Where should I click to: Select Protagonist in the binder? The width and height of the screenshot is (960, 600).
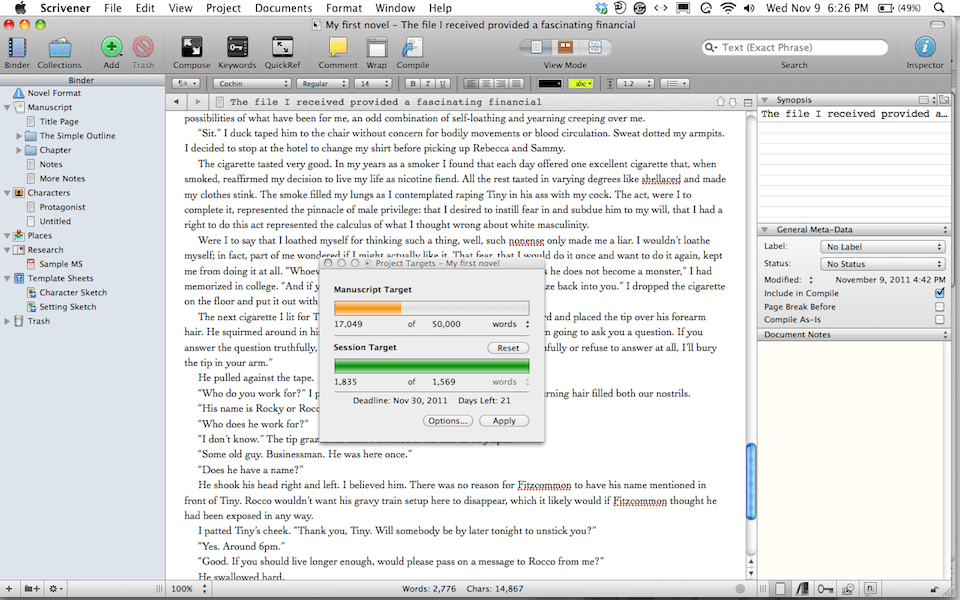coord(62,207)
